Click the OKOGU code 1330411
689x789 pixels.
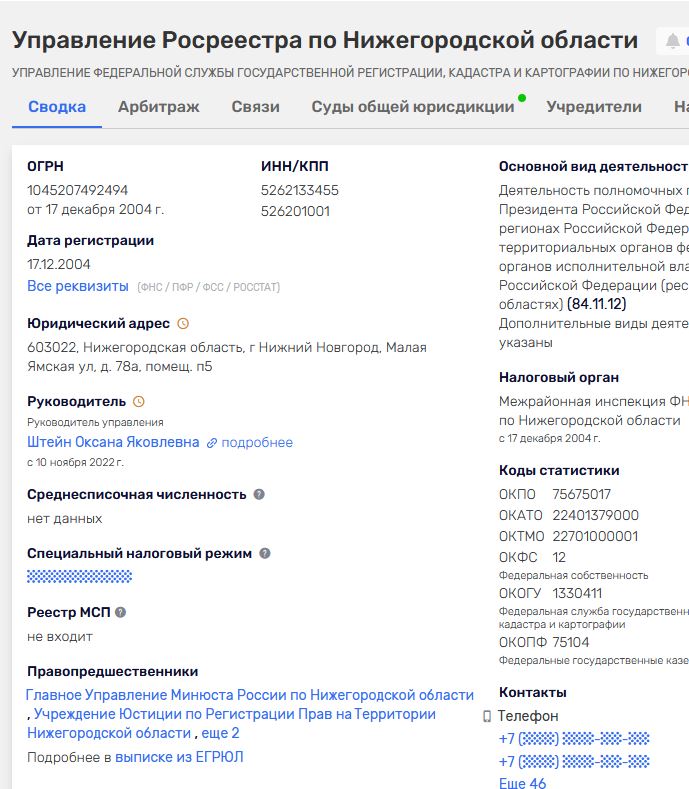pos(577,593)
